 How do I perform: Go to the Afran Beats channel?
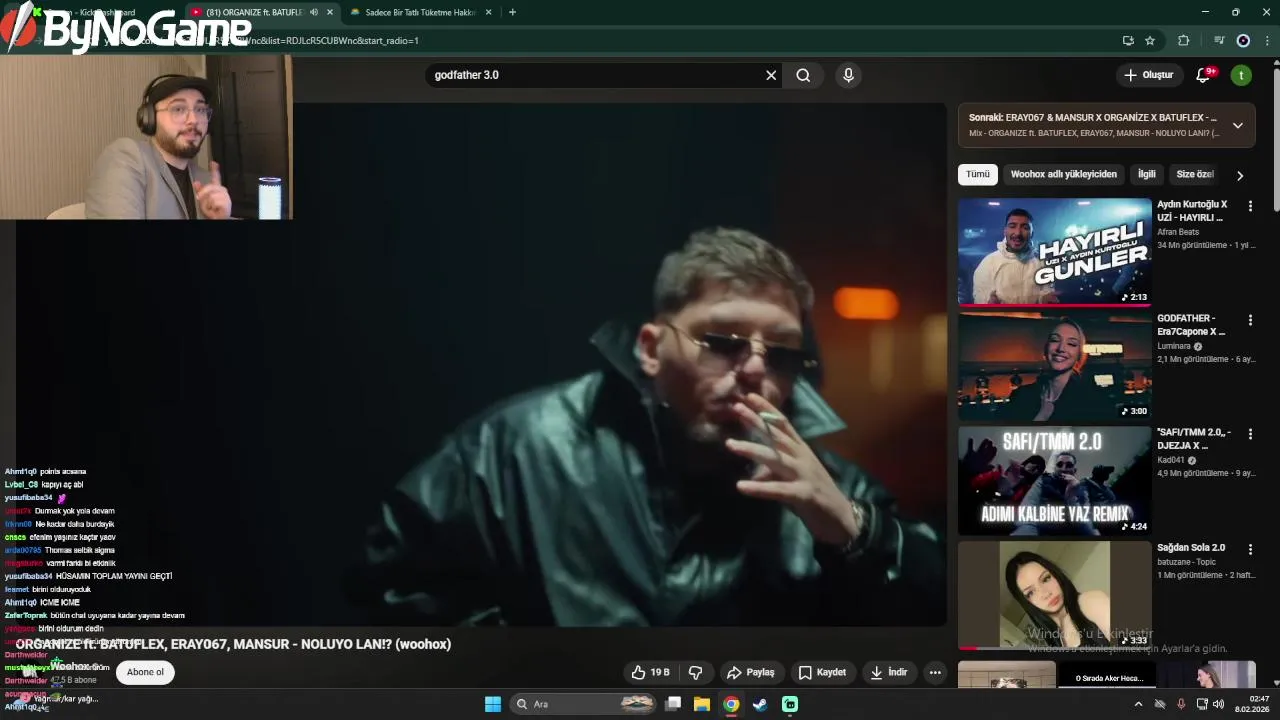pyautogui.click(x=1178, y=232)
